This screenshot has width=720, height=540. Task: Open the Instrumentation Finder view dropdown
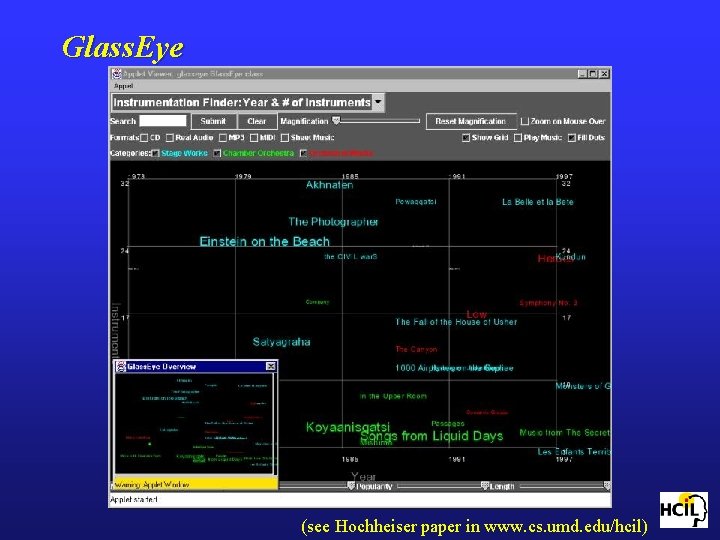248,102
